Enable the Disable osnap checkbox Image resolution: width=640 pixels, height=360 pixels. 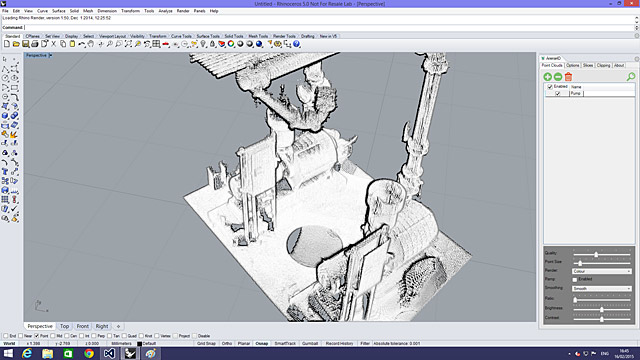coord(194,336)
